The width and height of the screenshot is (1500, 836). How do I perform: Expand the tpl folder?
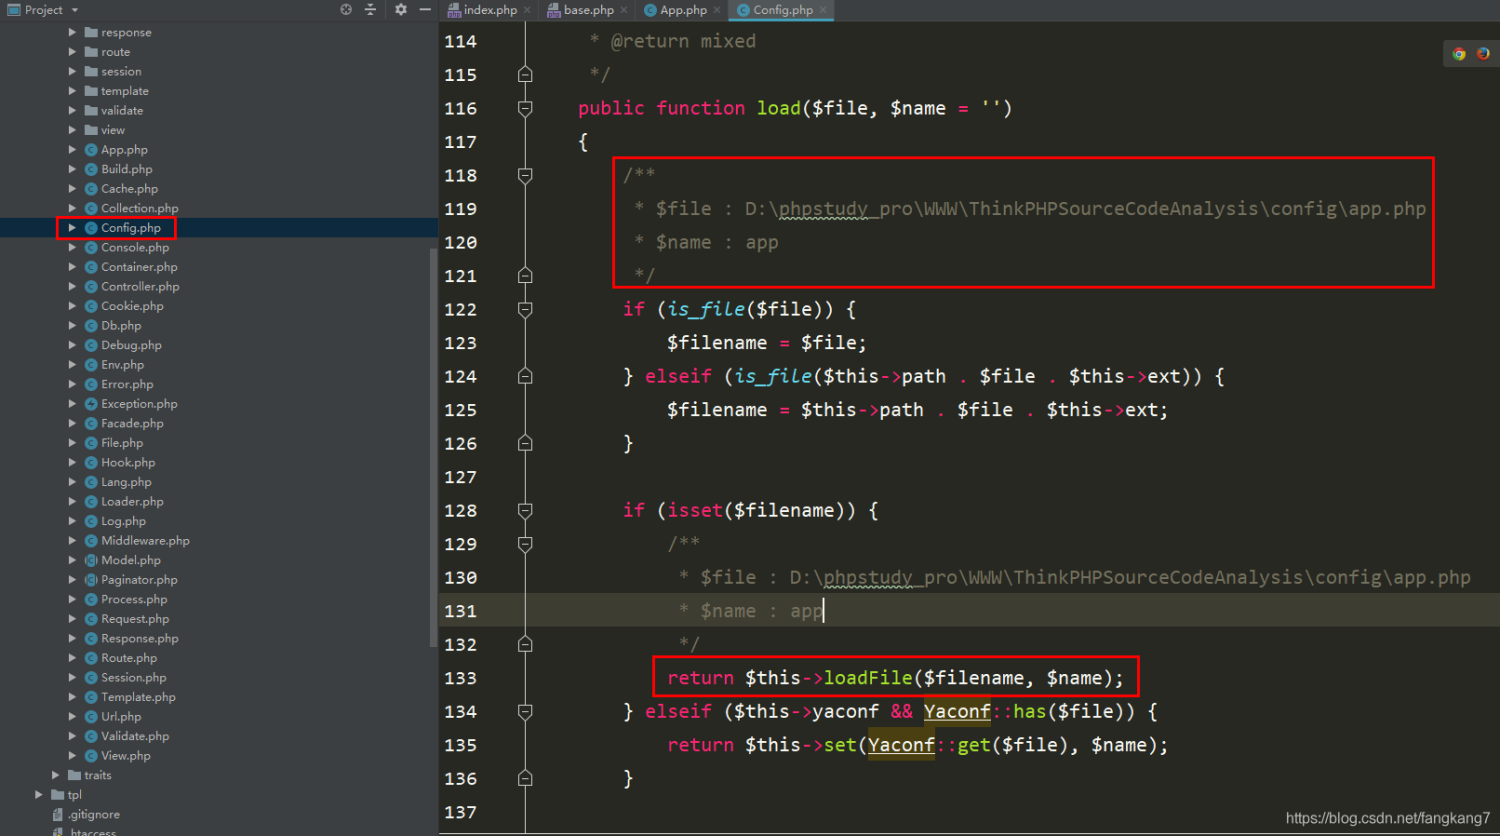pyautogui.click(x=39, y=795)
